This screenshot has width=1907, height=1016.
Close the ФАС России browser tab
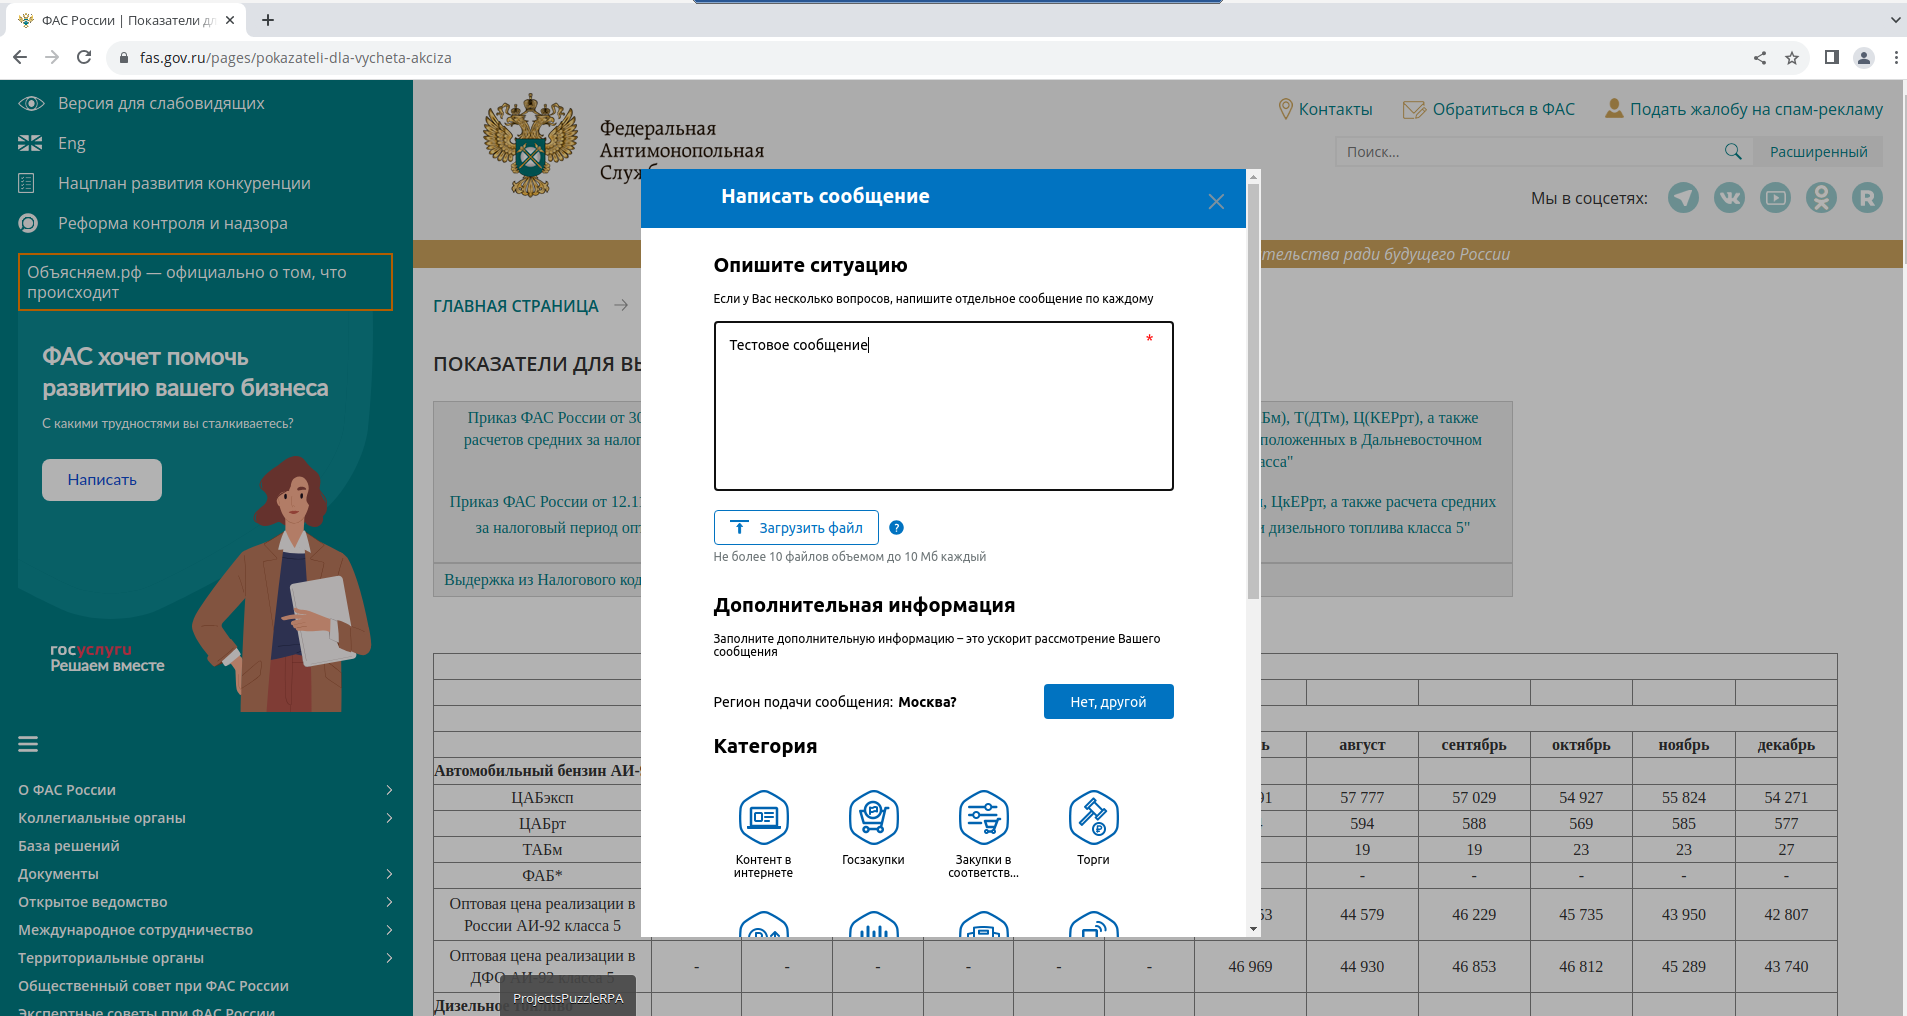coord(230,20)
